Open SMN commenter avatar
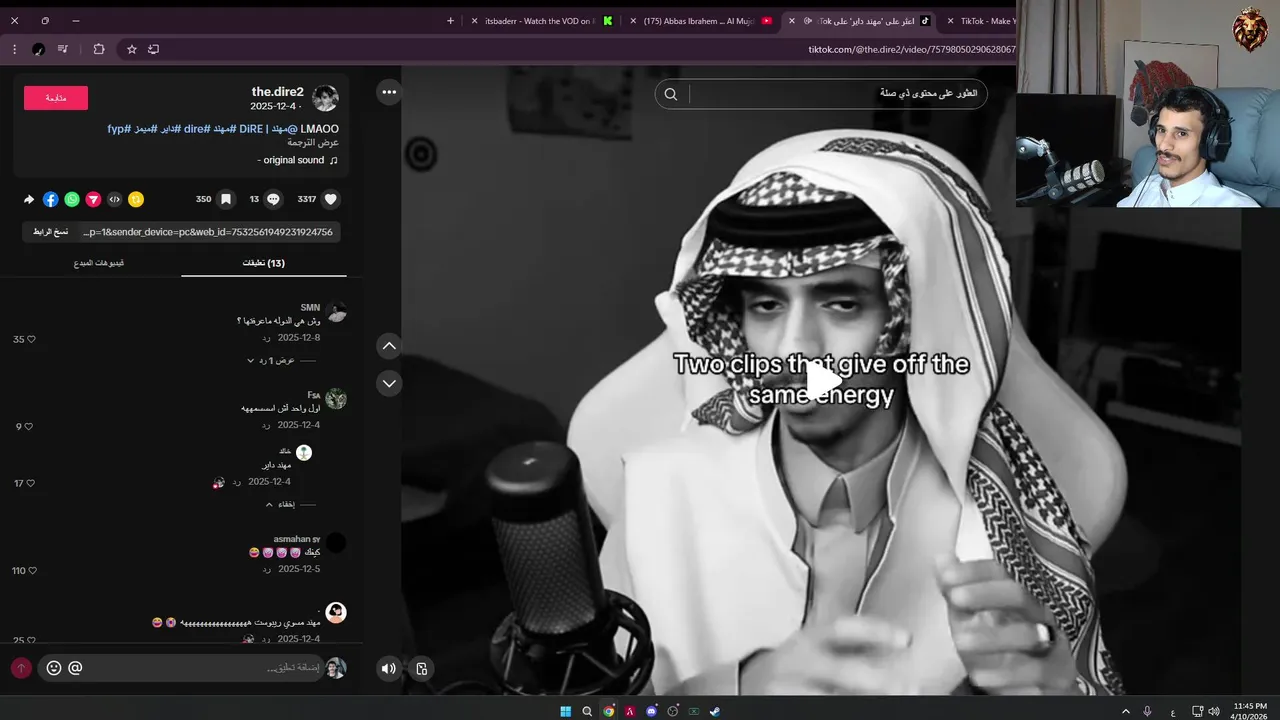The width and height of the screenshot is (1280, 720). [x=336, y=312]
